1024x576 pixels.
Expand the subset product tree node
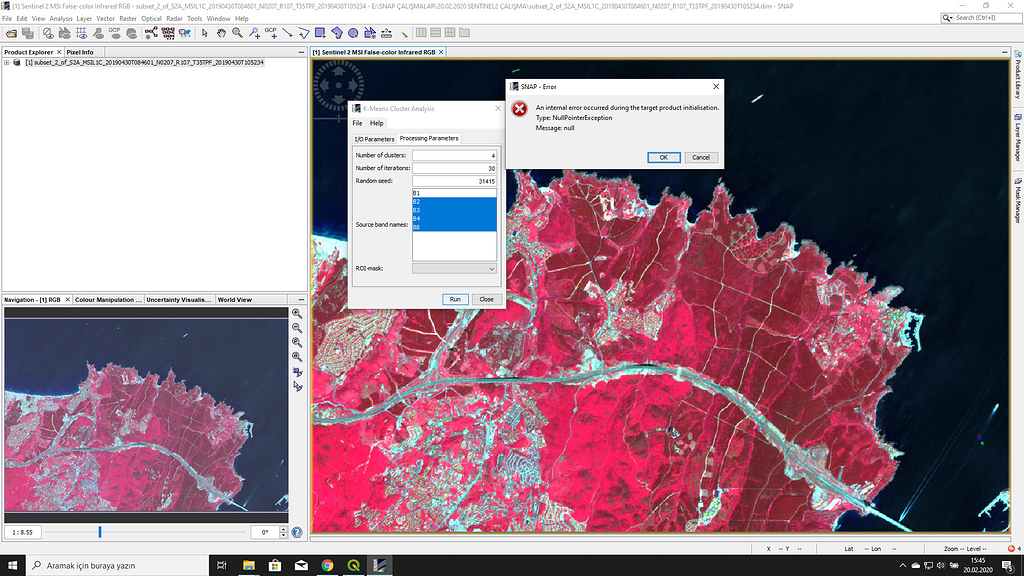pos(7,62)
